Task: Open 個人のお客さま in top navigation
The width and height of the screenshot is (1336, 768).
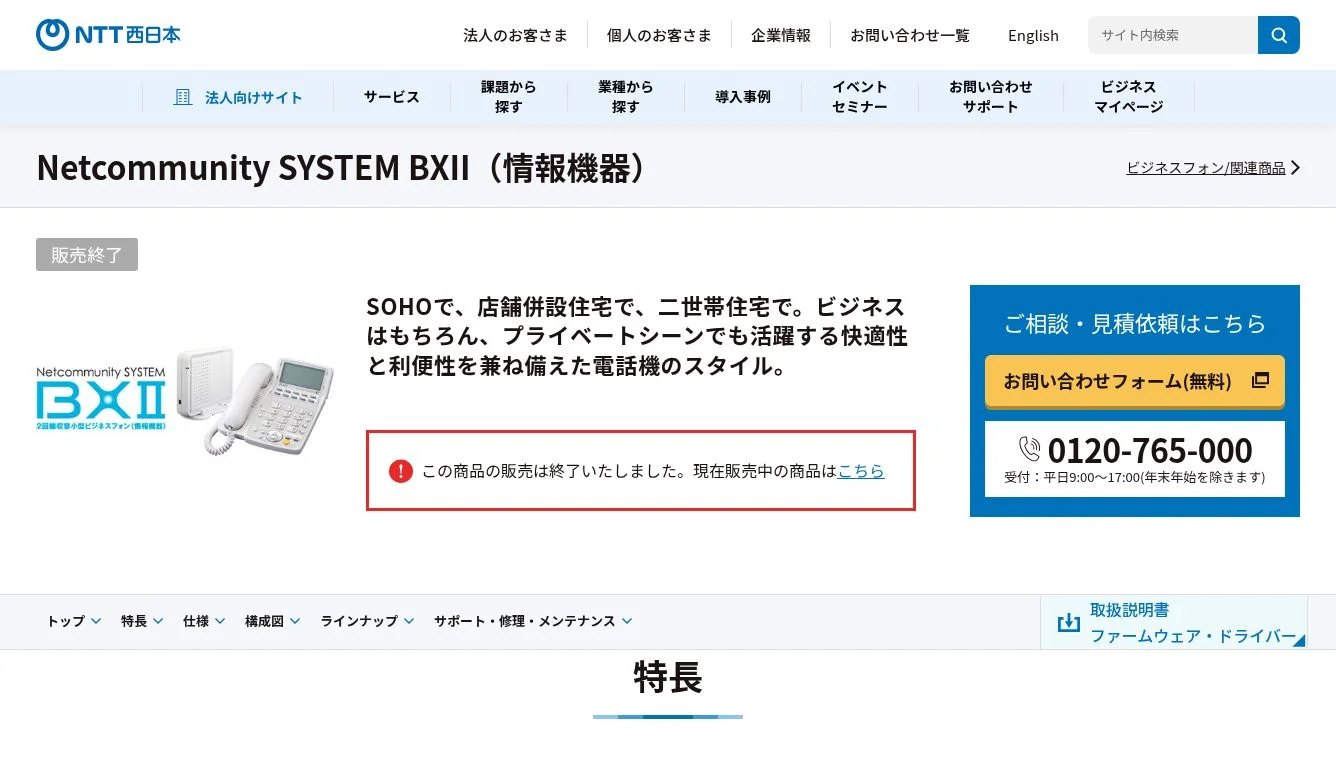Action: coord(659,35)
